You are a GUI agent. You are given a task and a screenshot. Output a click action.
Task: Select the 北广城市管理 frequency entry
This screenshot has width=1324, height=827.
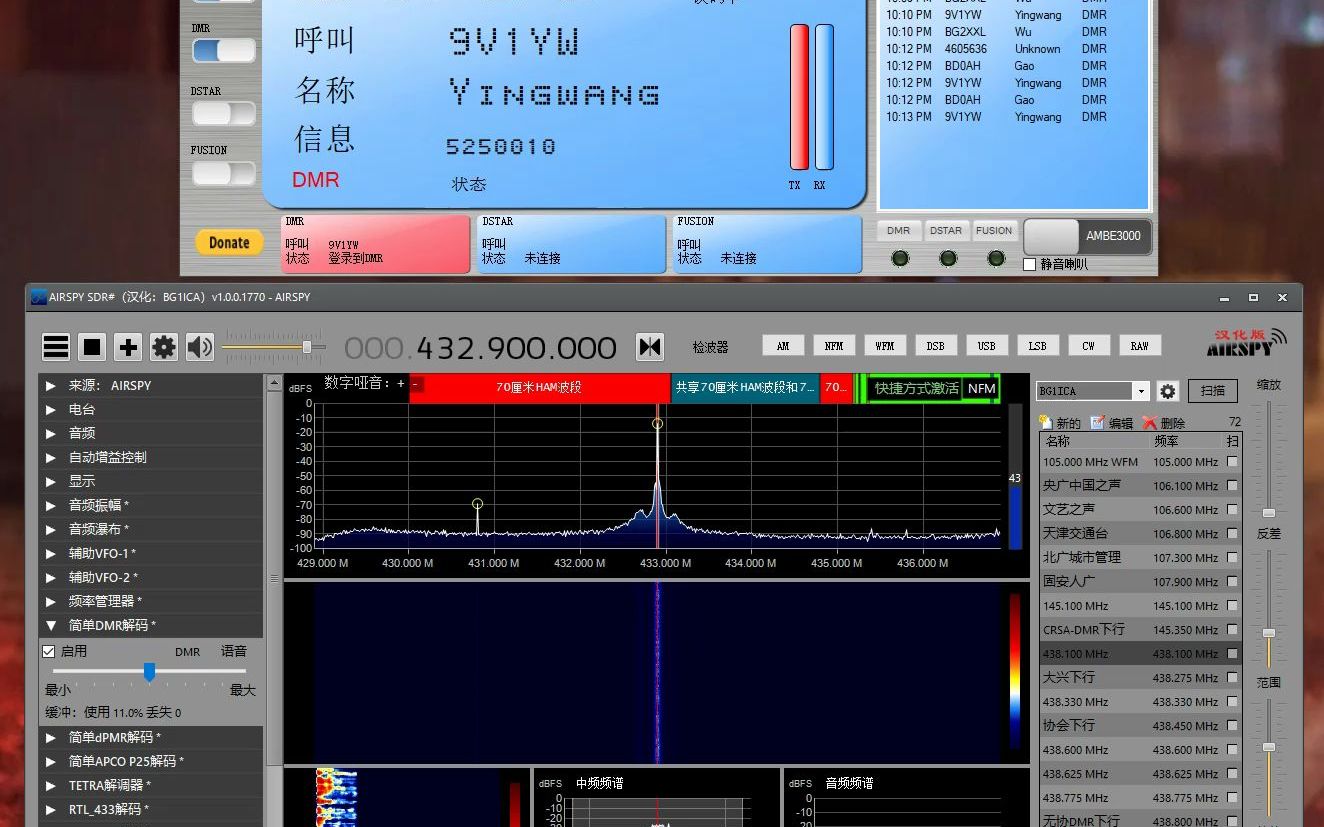pyautogui.click(x=1141, y=557)
